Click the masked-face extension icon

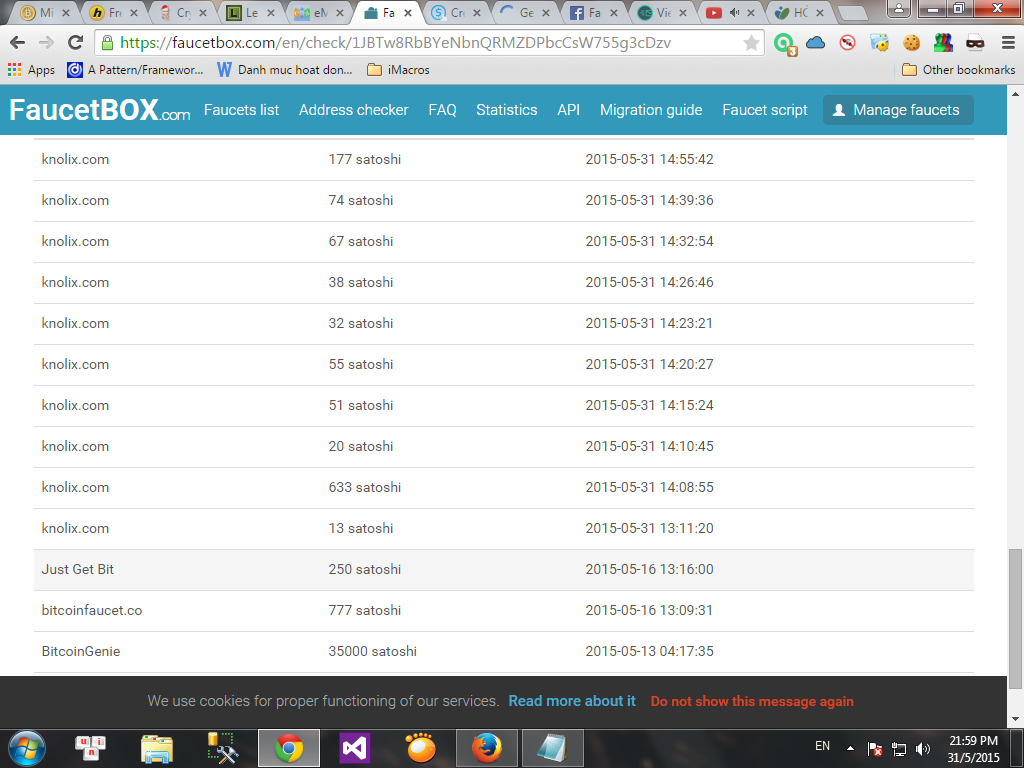coord(975,43)
